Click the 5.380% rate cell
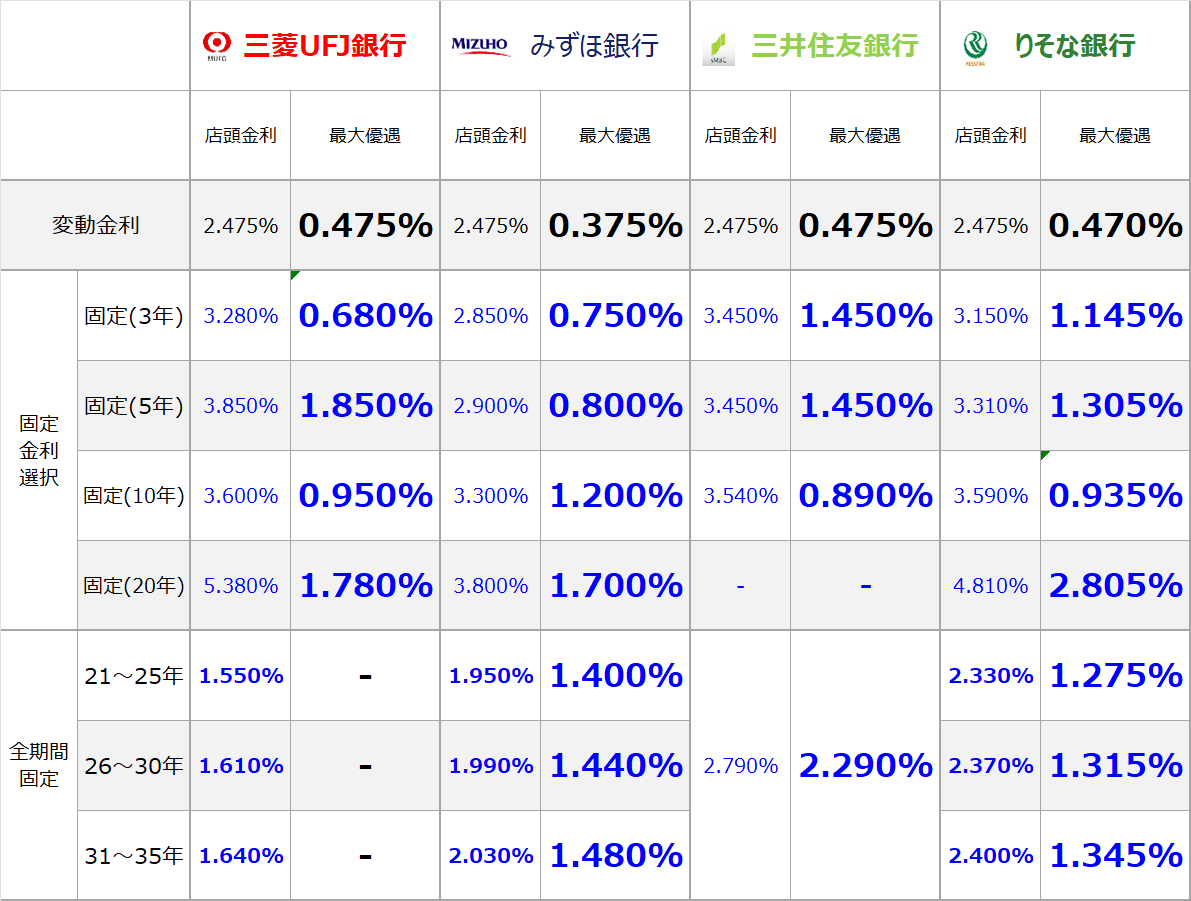The image size is (1191, 901). click(240, 585)
